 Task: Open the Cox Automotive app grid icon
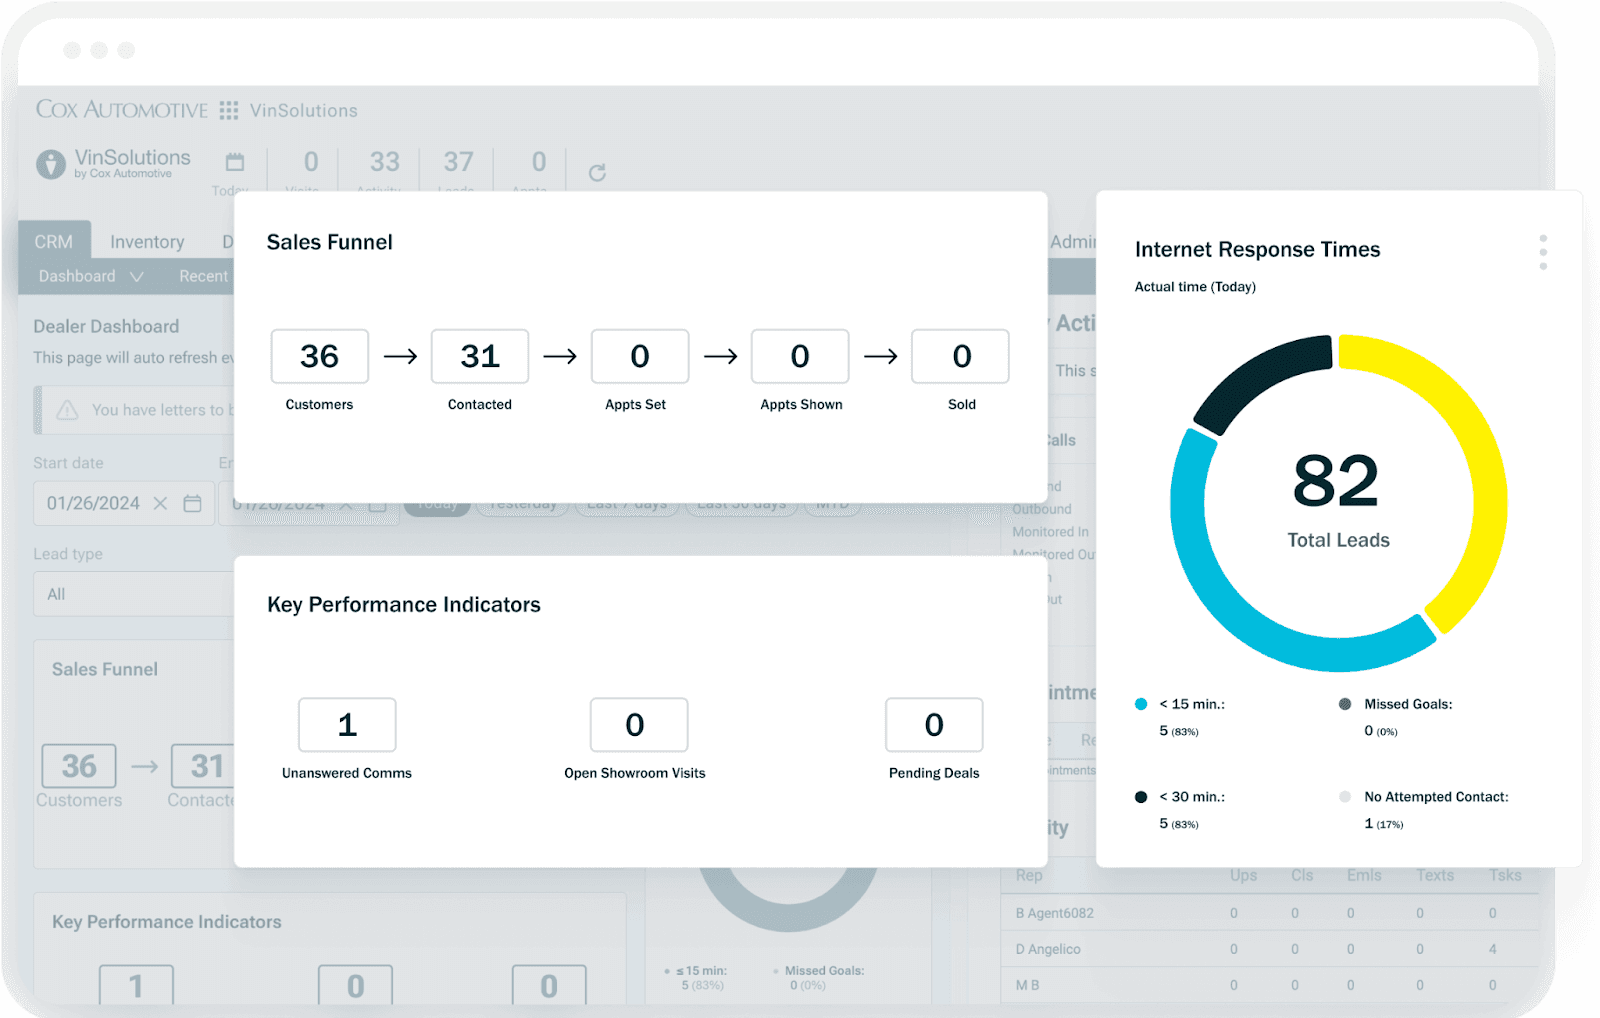pos(229,110)
